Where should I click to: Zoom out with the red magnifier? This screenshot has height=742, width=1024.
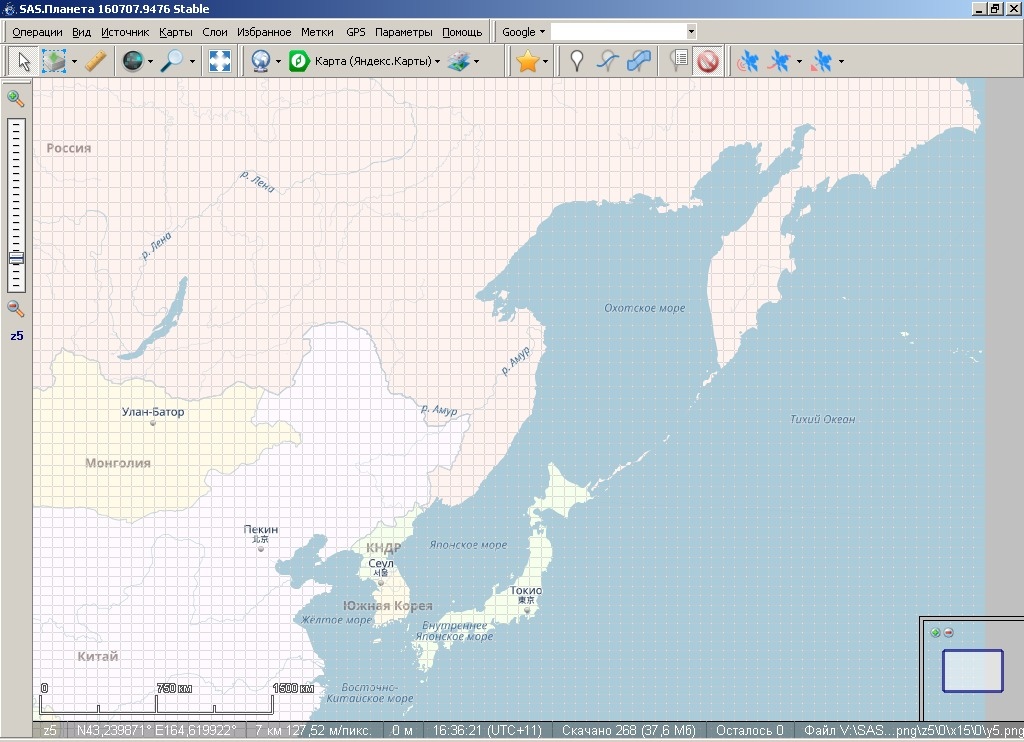click(x=15, y=309)
